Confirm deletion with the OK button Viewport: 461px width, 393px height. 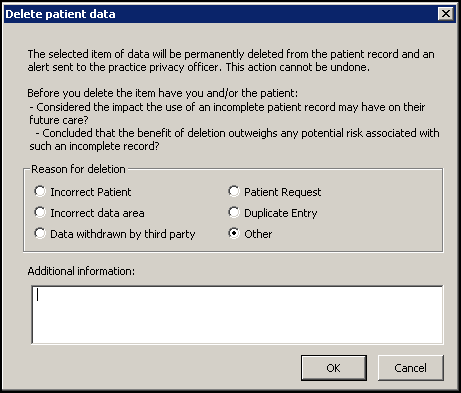pyautogui.click(x=334, y=368)
